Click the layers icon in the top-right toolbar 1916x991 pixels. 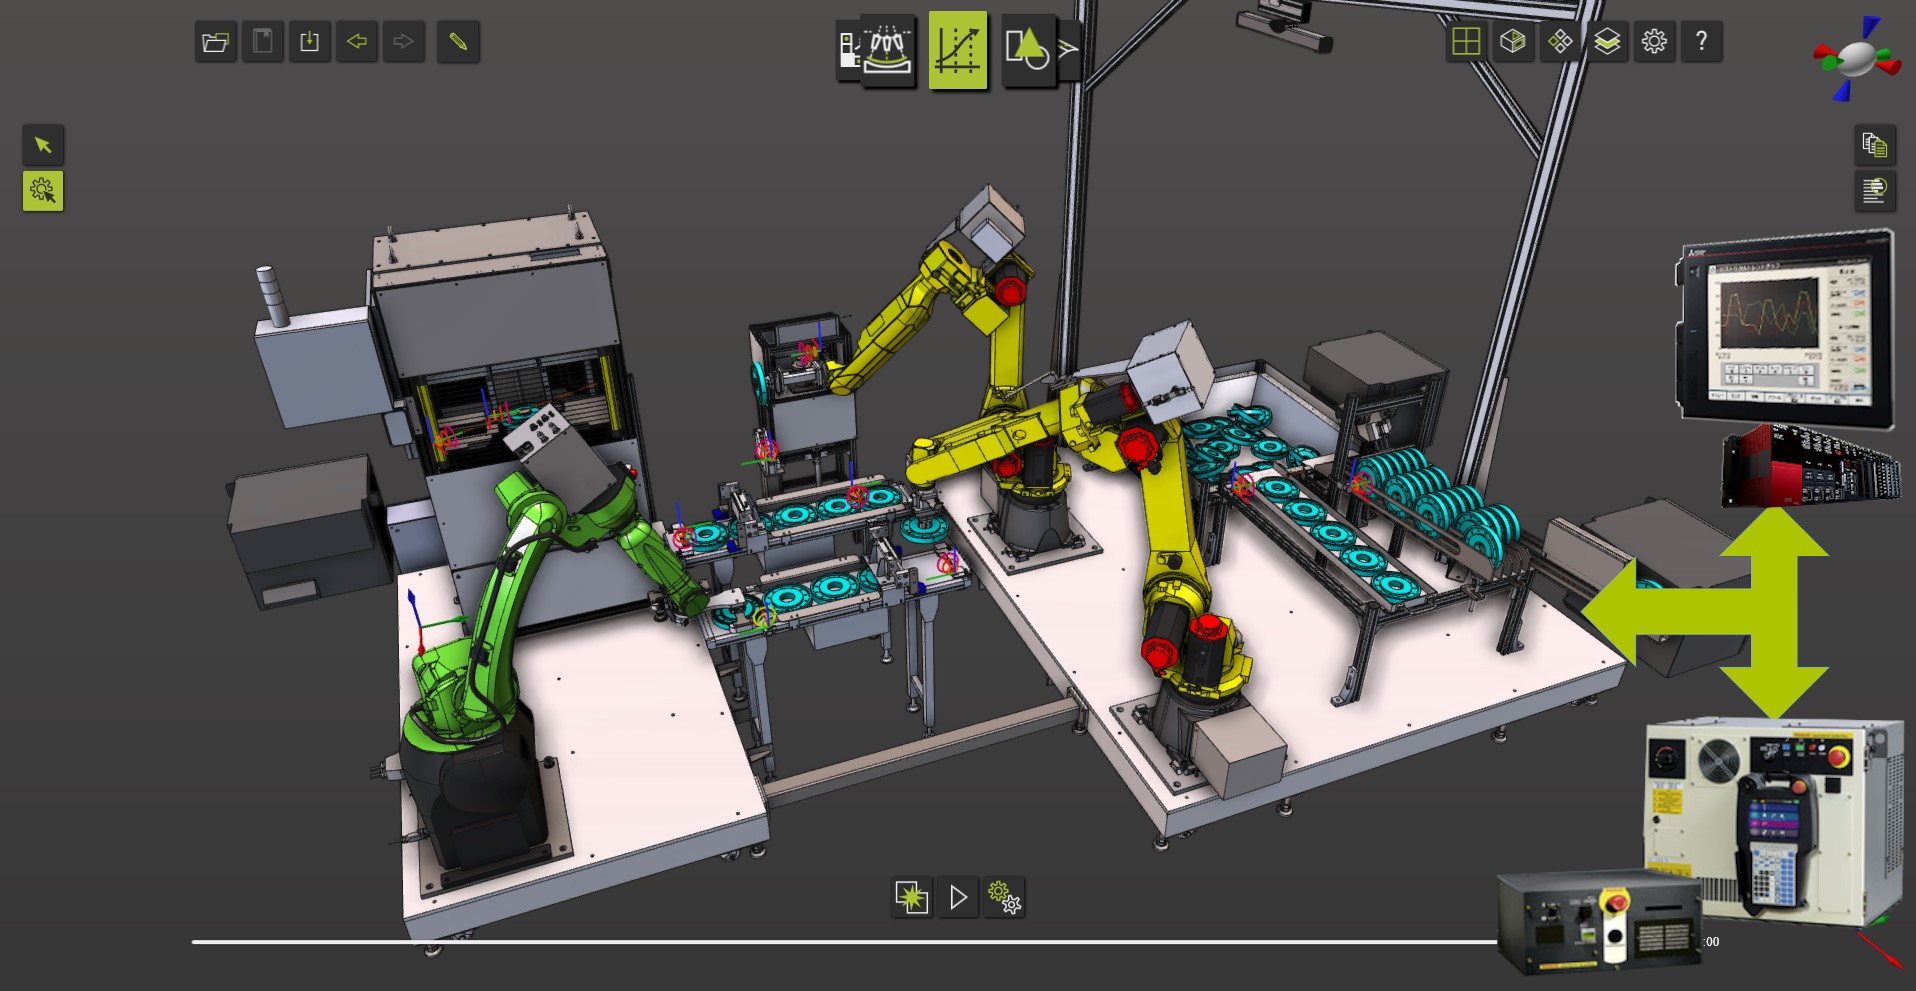[1607, 42]
